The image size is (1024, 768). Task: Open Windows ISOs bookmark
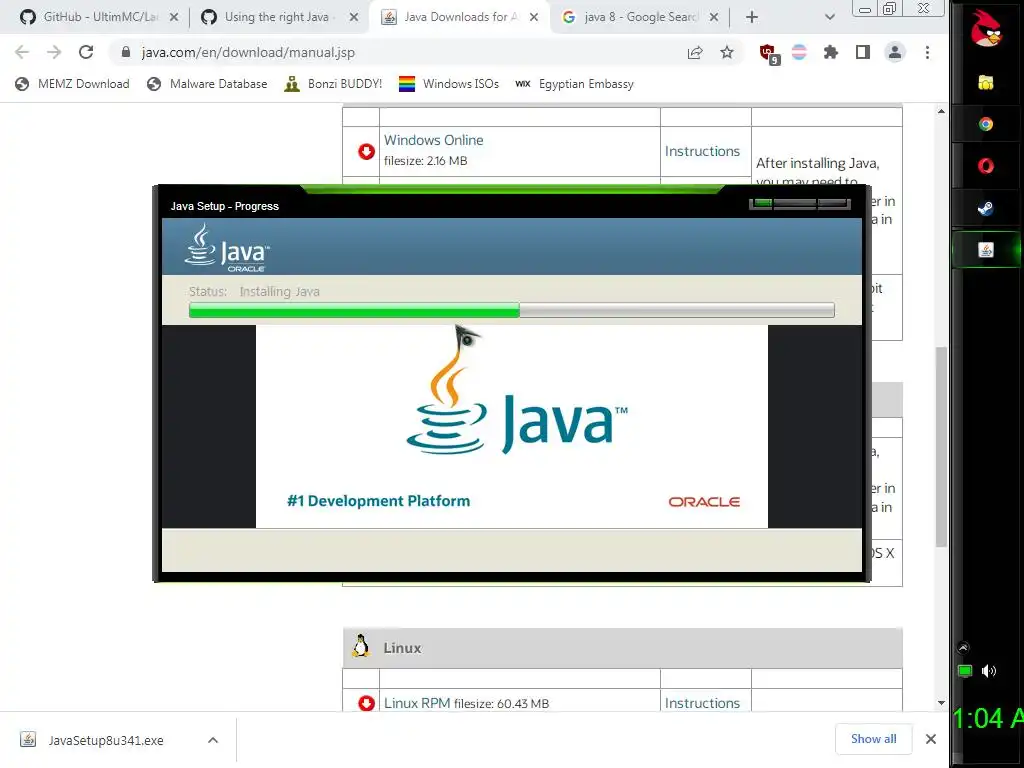[x=449, y=84]
